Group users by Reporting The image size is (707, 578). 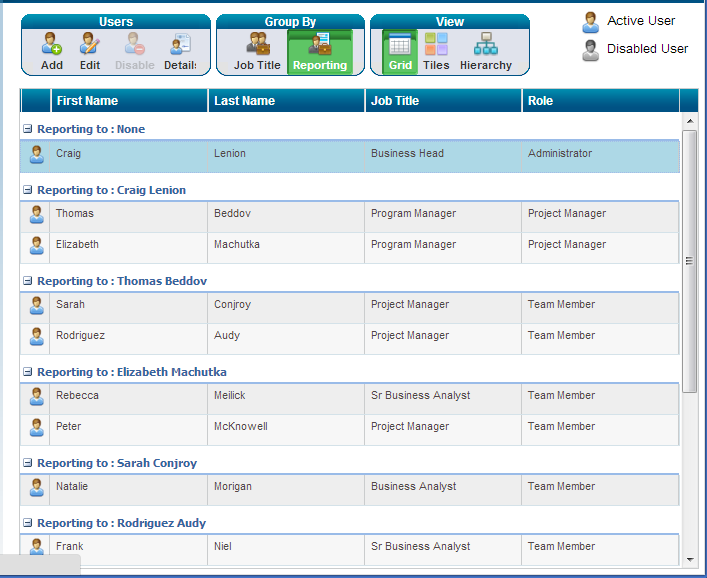click(320, 45)
